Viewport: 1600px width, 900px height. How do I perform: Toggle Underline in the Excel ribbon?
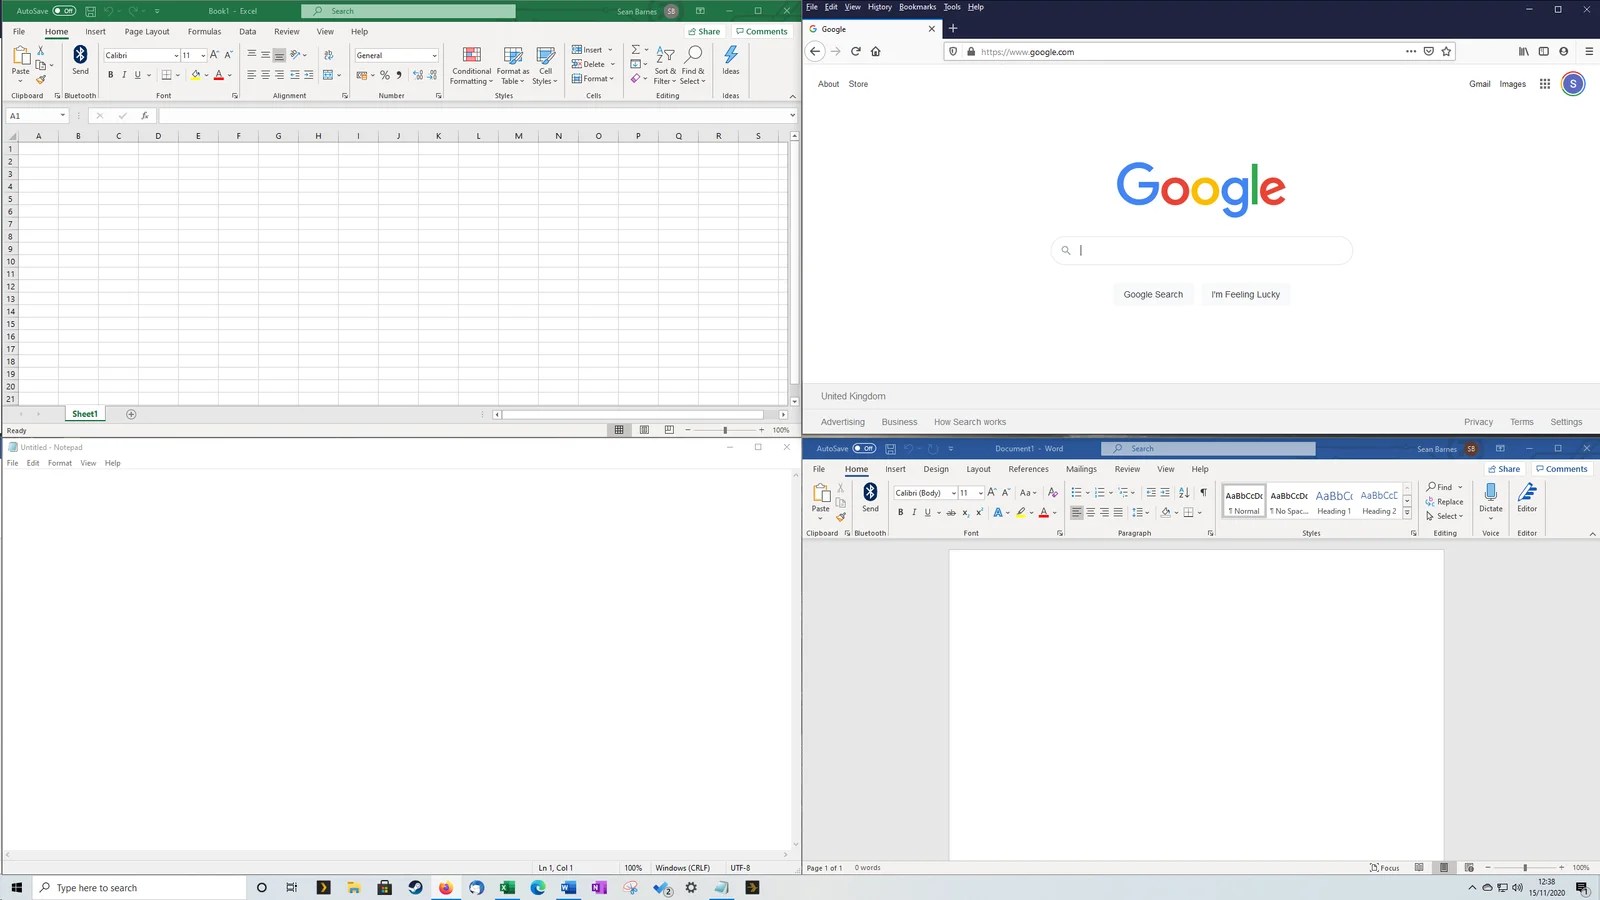[x=138, y=75]
